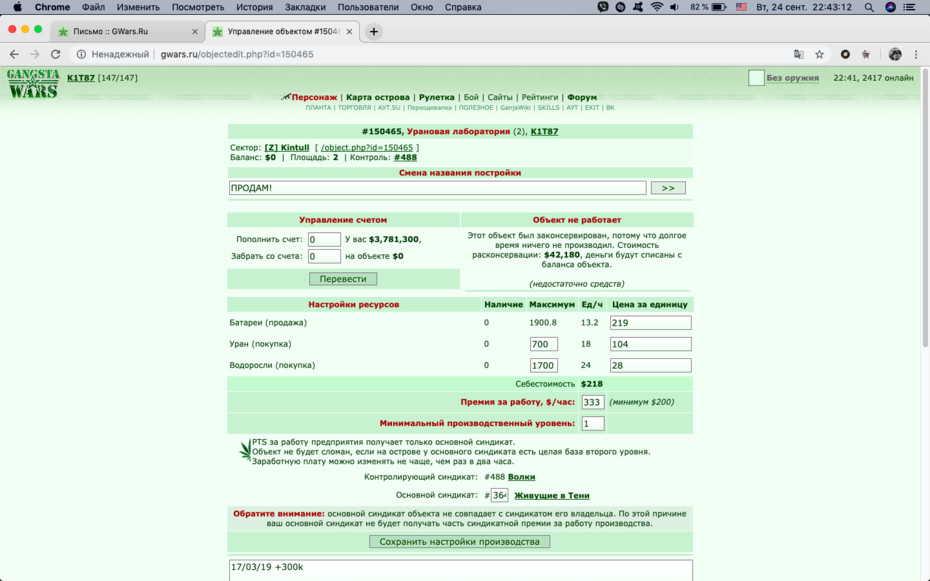
Task: Save with Сохранить настройки производства button
Action: (x=459, y=541)
